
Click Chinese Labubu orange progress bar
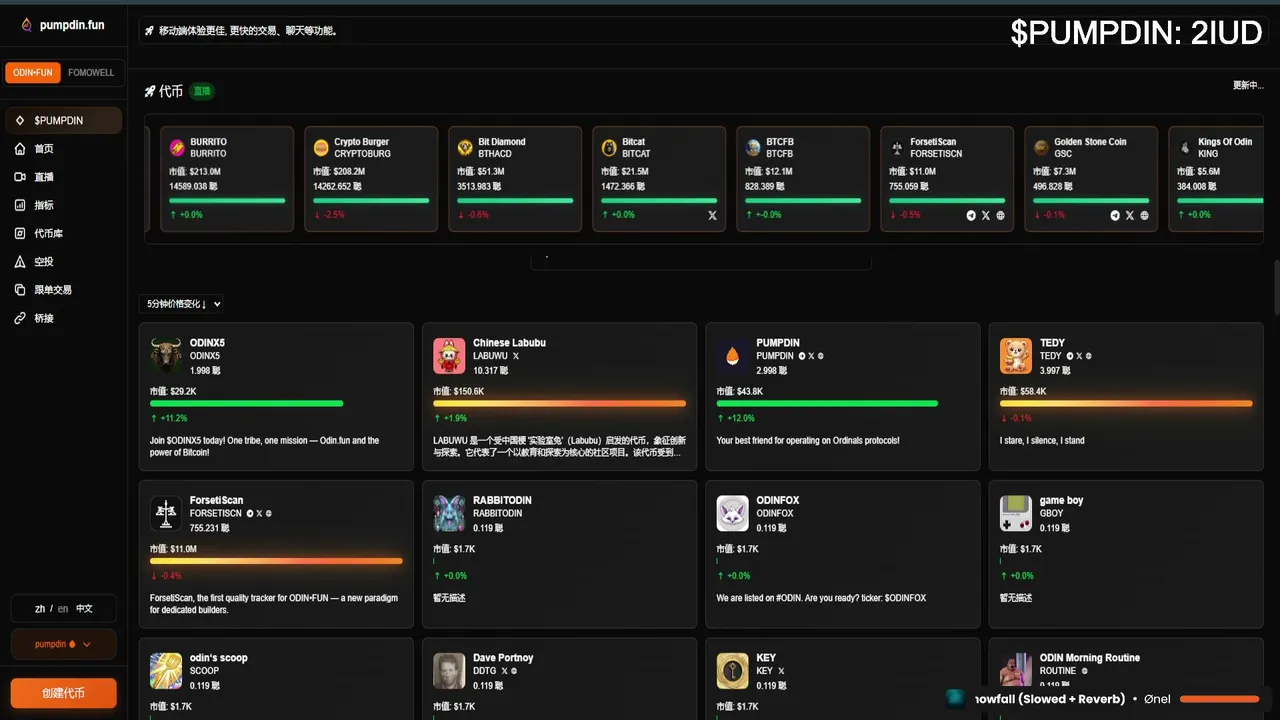560,404
